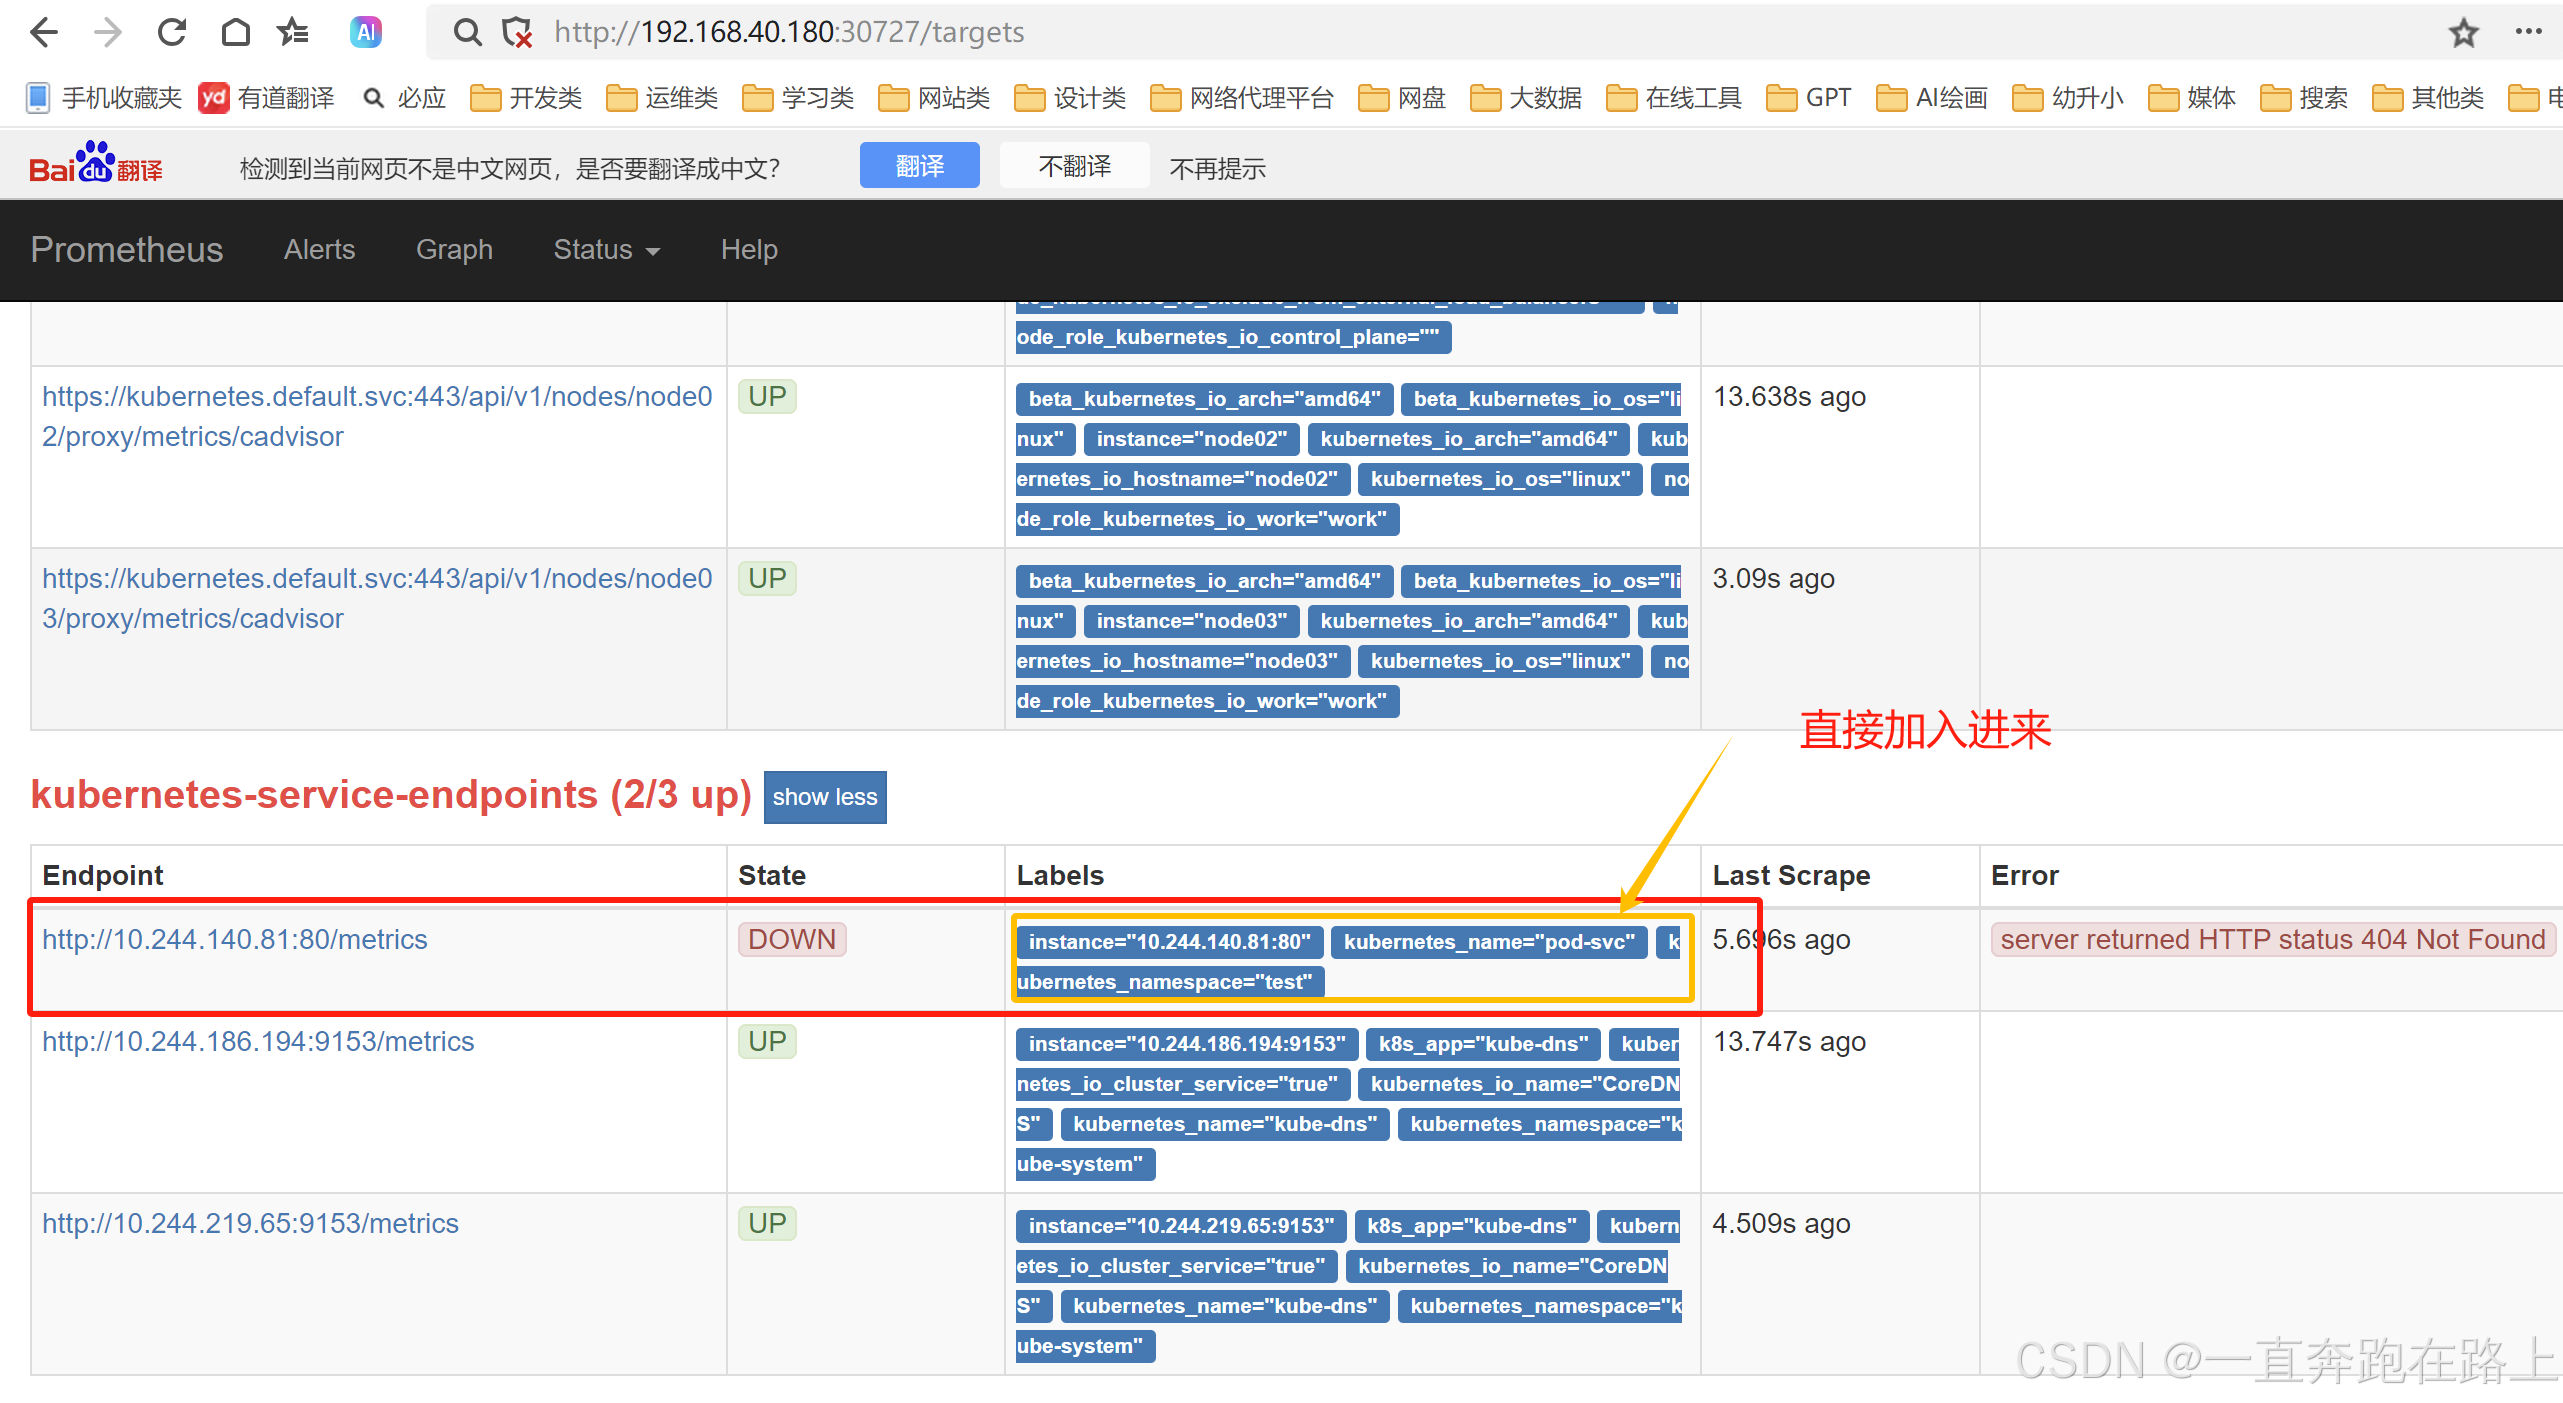
Task: Open http://10.244.140.81:80/metrics link
Action: (234, 940)
